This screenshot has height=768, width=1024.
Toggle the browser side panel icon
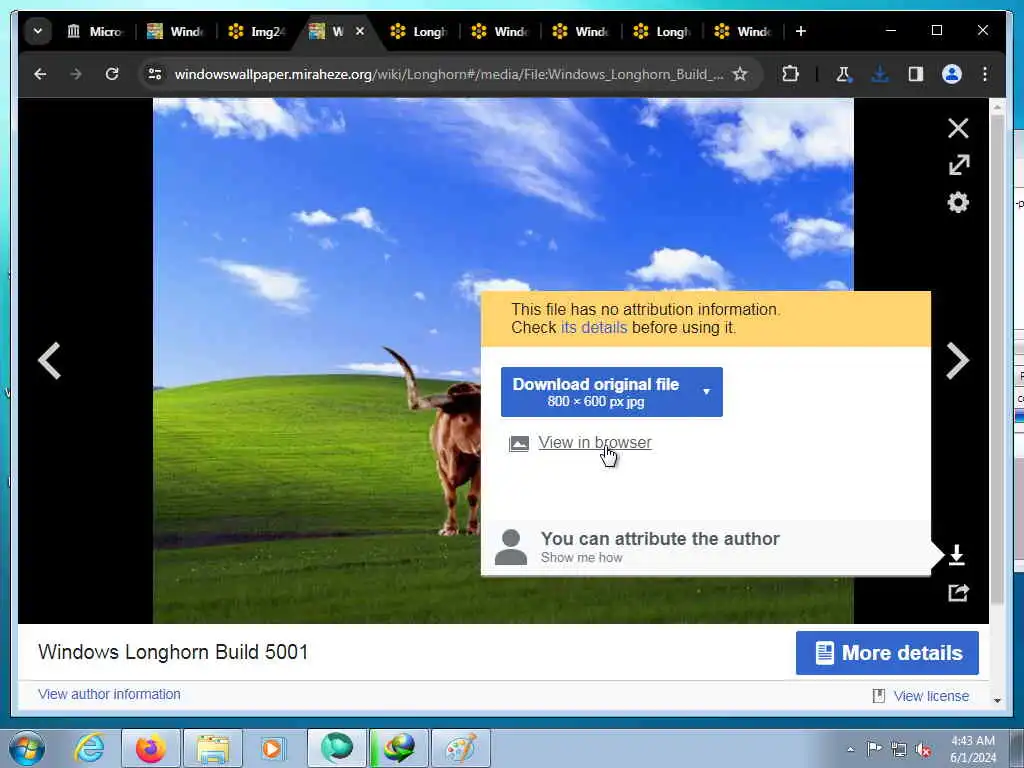pyautogui.click(x=916, y=74)
